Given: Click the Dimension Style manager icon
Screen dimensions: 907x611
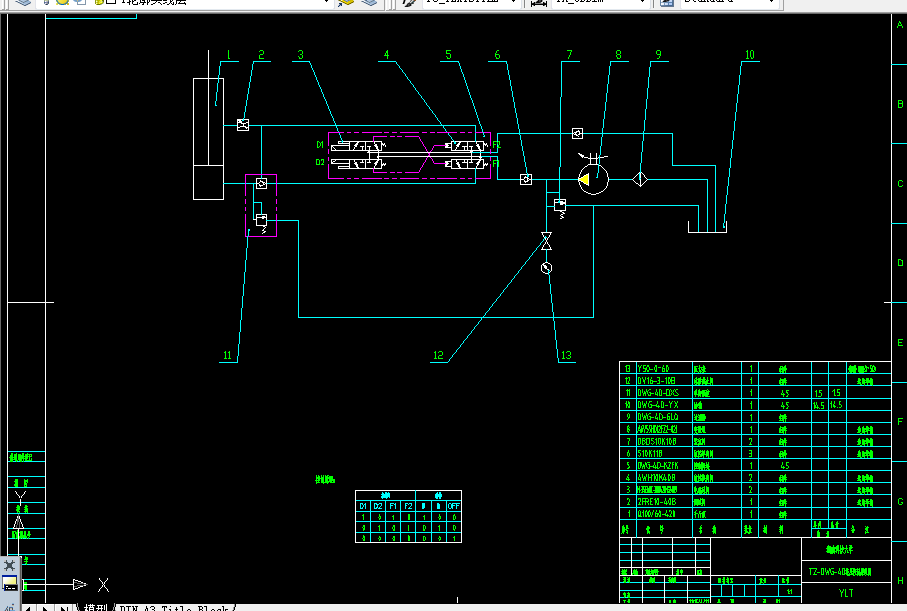Looking at the screenshot, I should (x=536, y=4).
